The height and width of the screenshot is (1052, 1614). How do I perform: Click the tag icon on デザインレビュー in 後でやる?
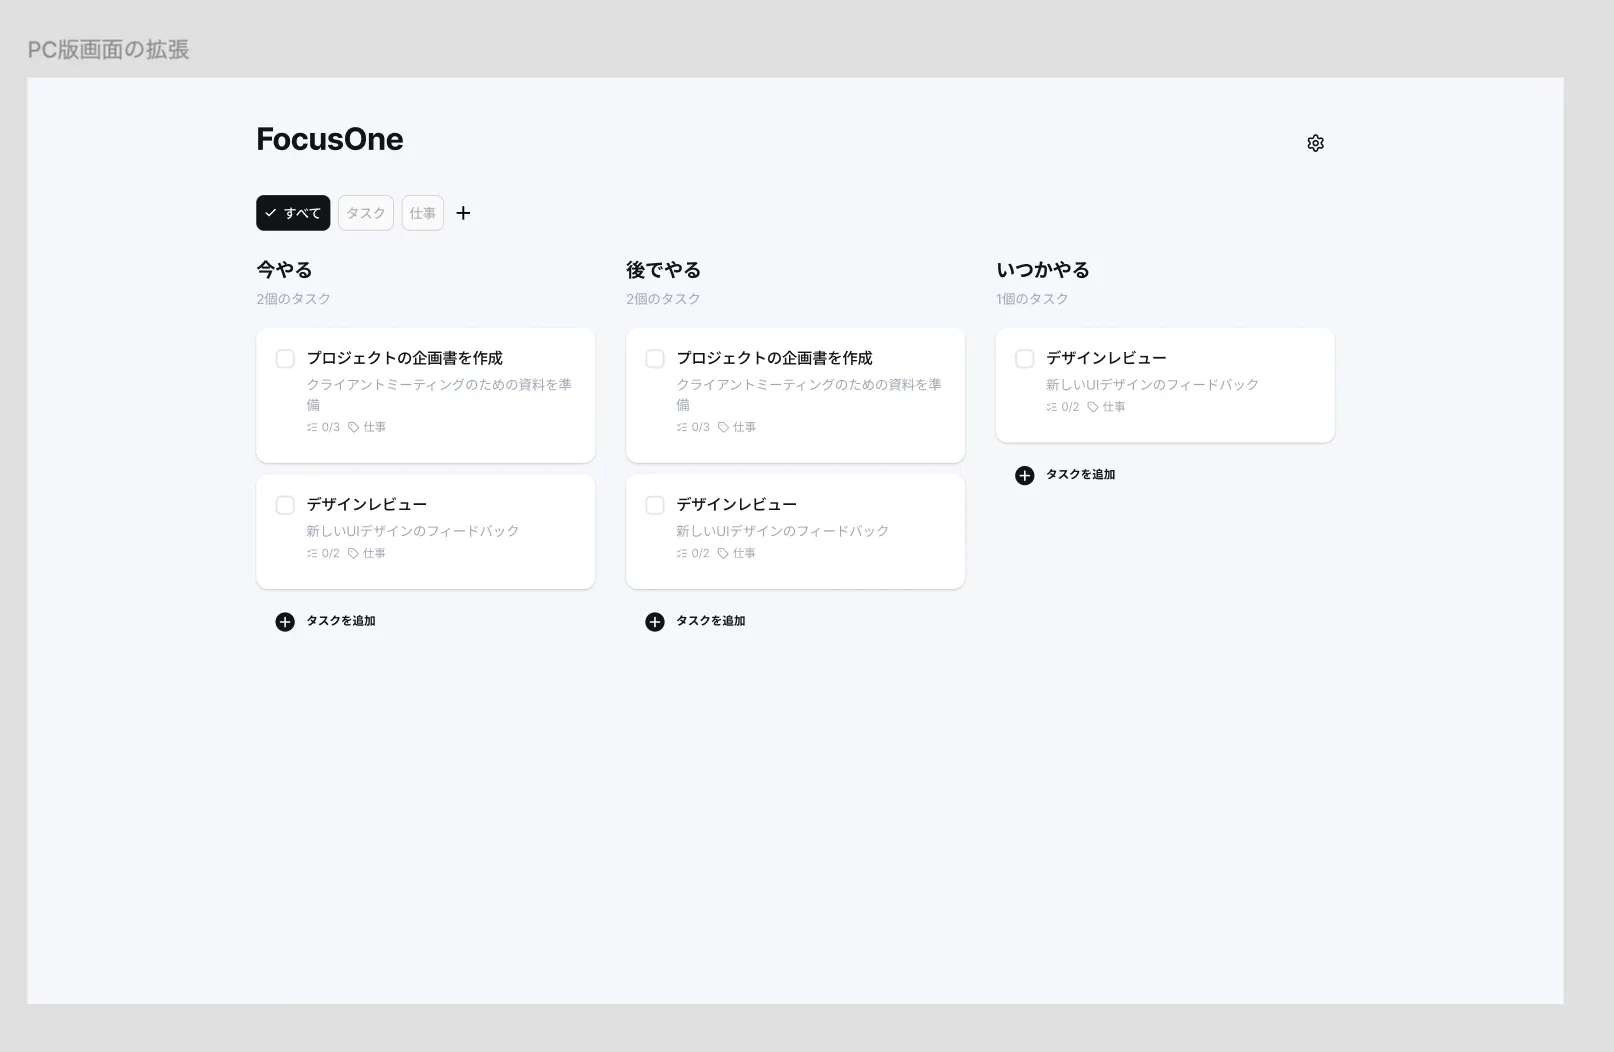pos(723,552)
